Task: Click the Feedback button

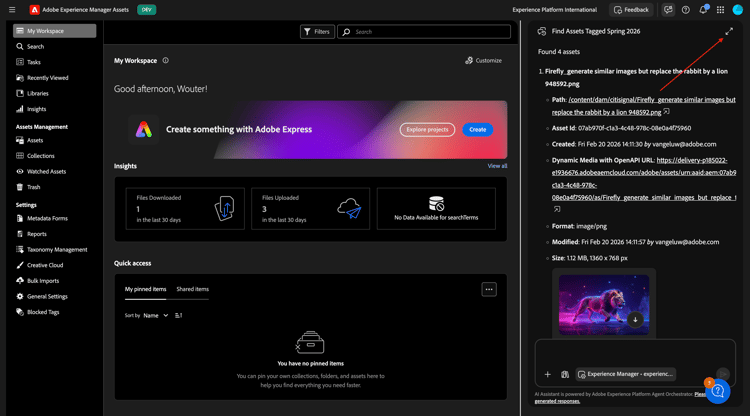Action: (631, 10)
